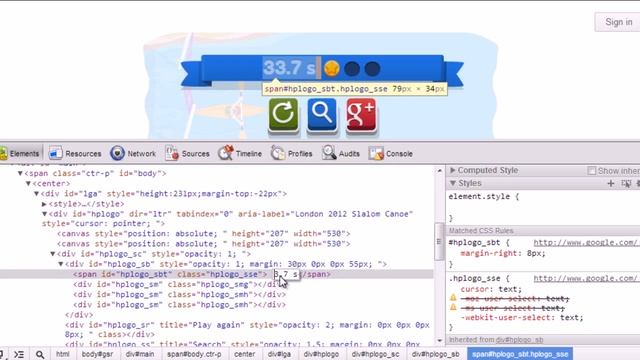Screen dimensions: 640x360
Task: Select div#lga breadcrumb
Action: [x=279, y=354]
